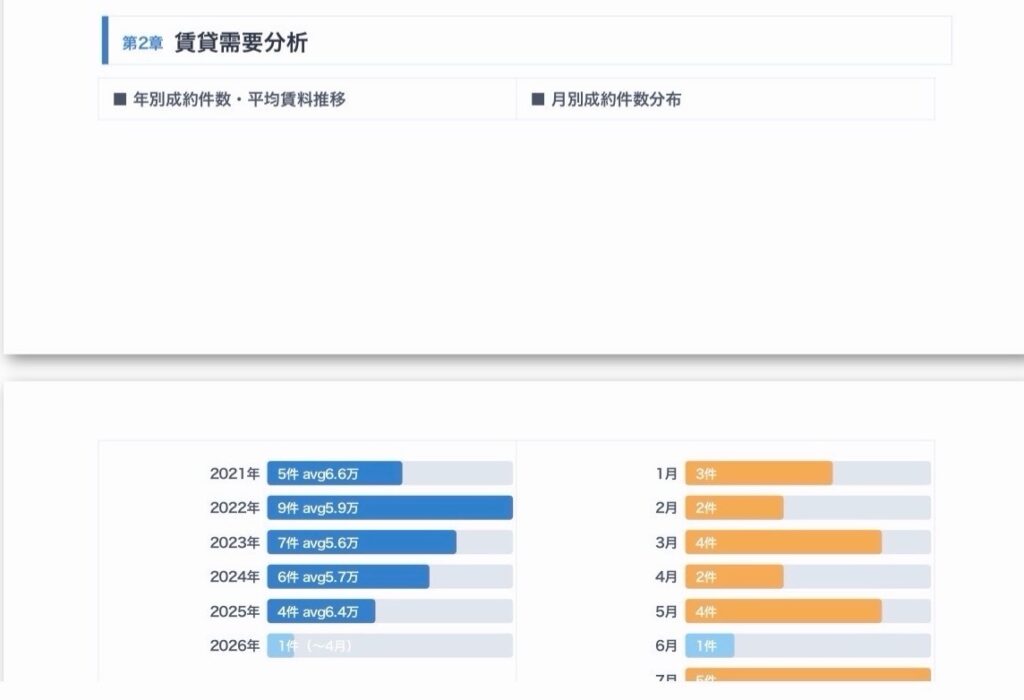The image size is (1024, 700).
Task: Click the 2022年 bar showing 9件 avg5.9万
Action: tap(389, 508)
